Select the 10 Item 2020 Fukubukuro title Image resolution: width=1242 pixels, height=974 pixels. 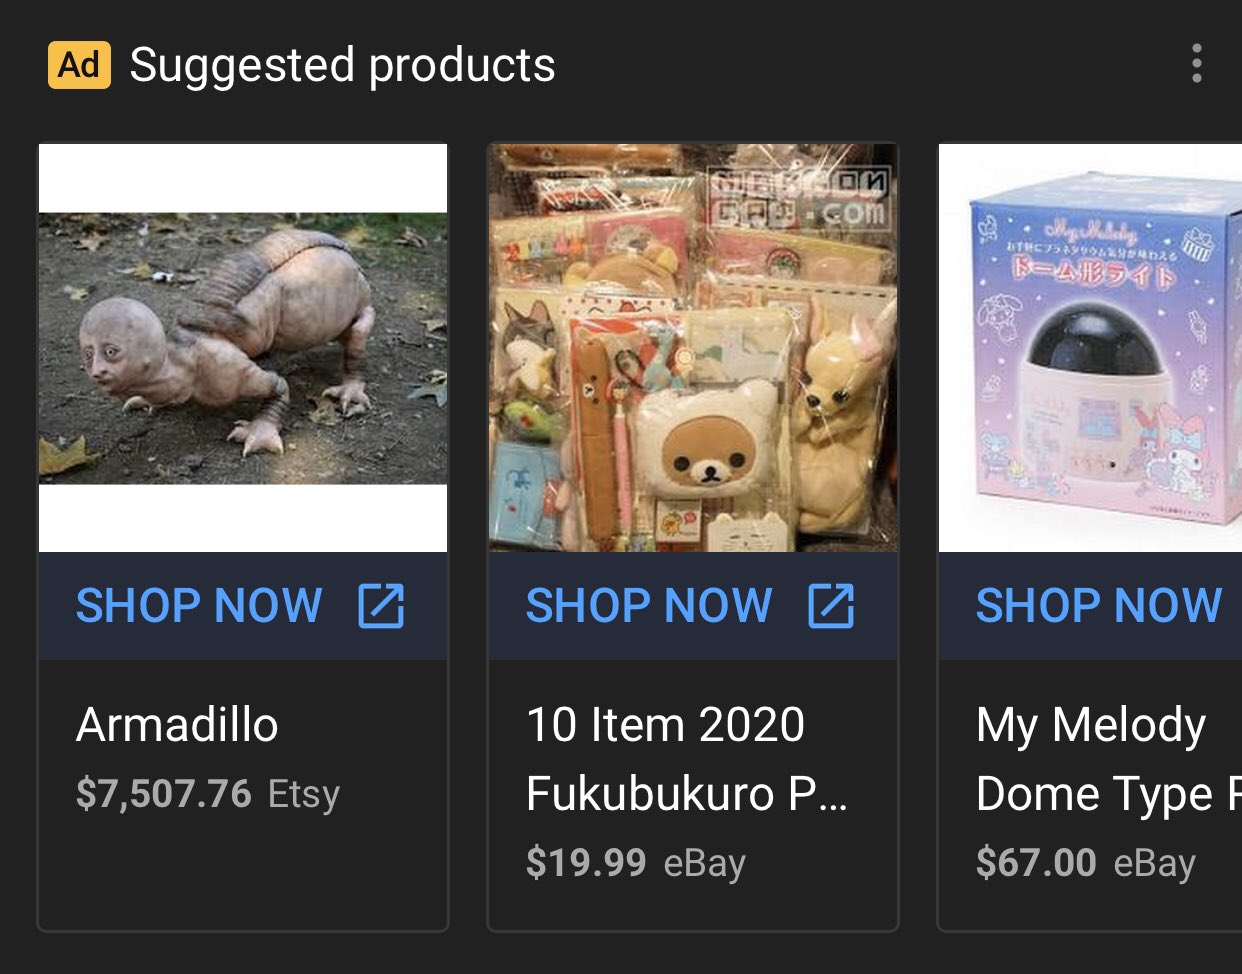(x=687, y=759)
